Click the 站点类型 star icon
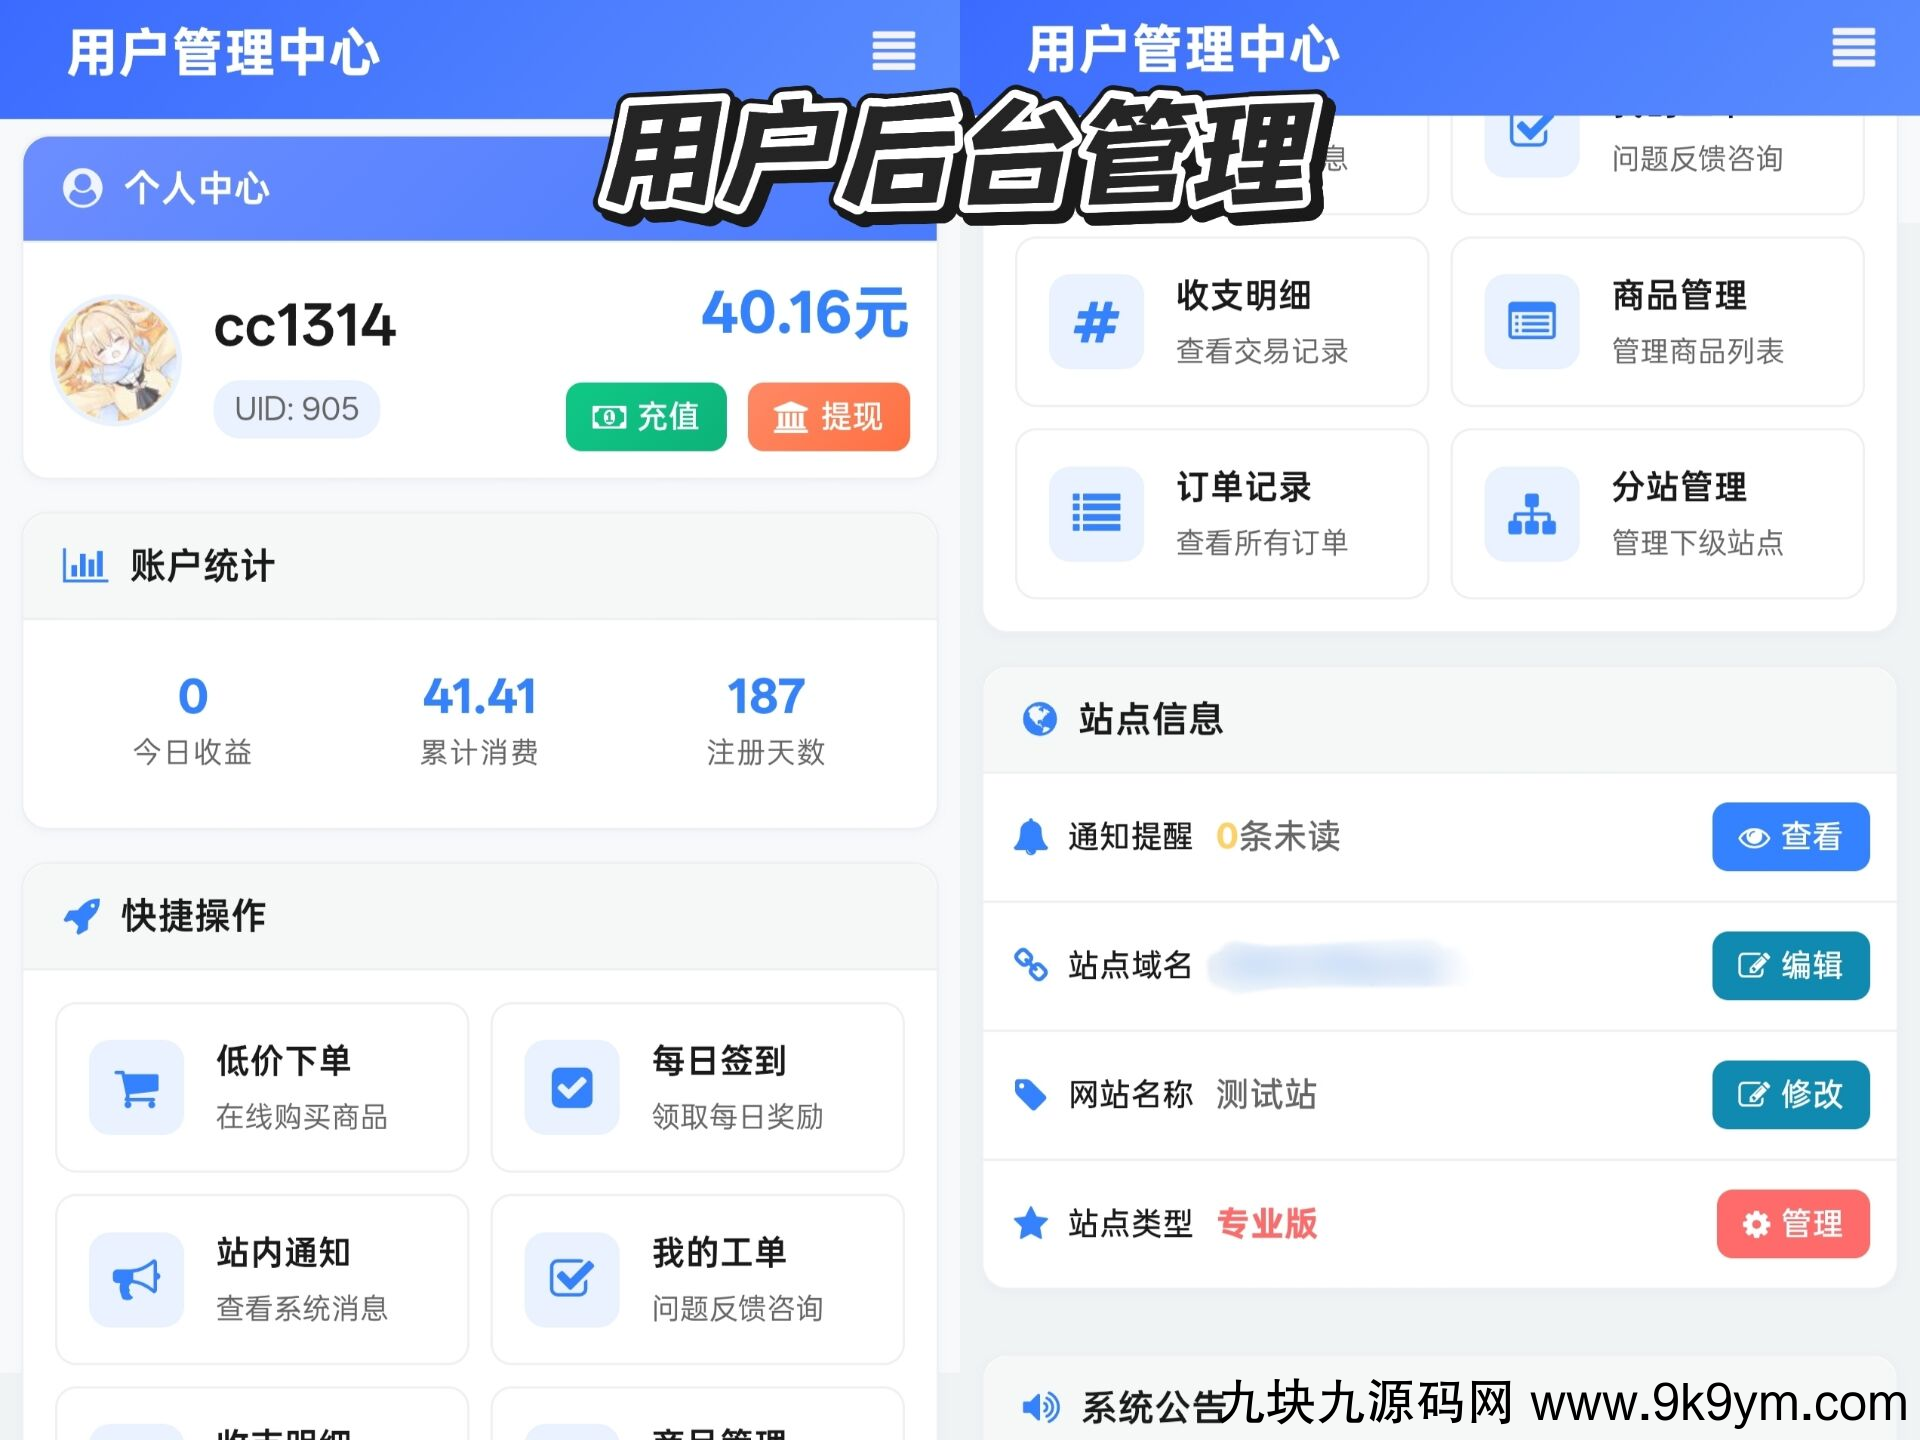The width and height of the screenshot is (1920, 1440). pyautogui.click(x=1030, y=1223)
